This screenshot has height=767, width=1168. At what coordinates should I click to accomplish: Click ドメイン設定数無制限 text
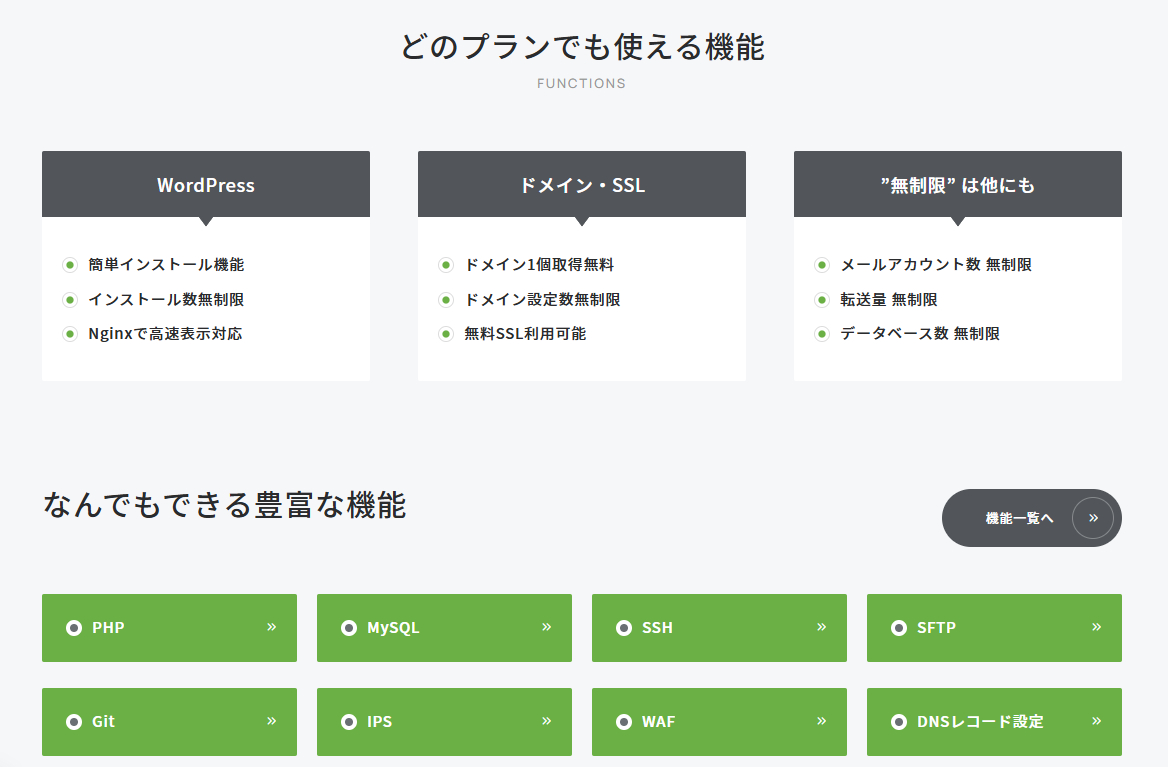542,299
